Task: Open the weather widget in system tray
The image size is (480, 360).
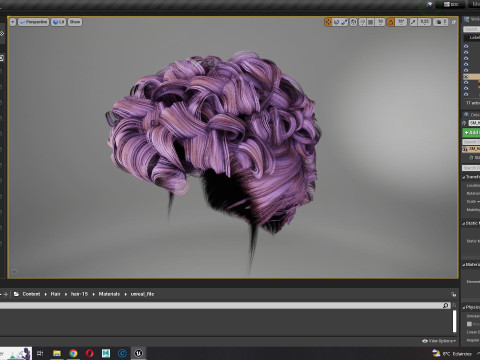Action: (x=453, y=353)
